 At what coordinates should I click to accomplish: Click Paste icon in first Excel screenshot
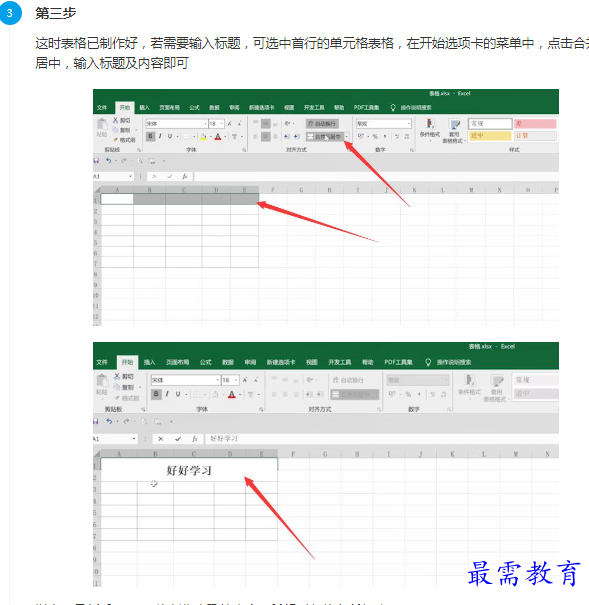tap(102, 125)
